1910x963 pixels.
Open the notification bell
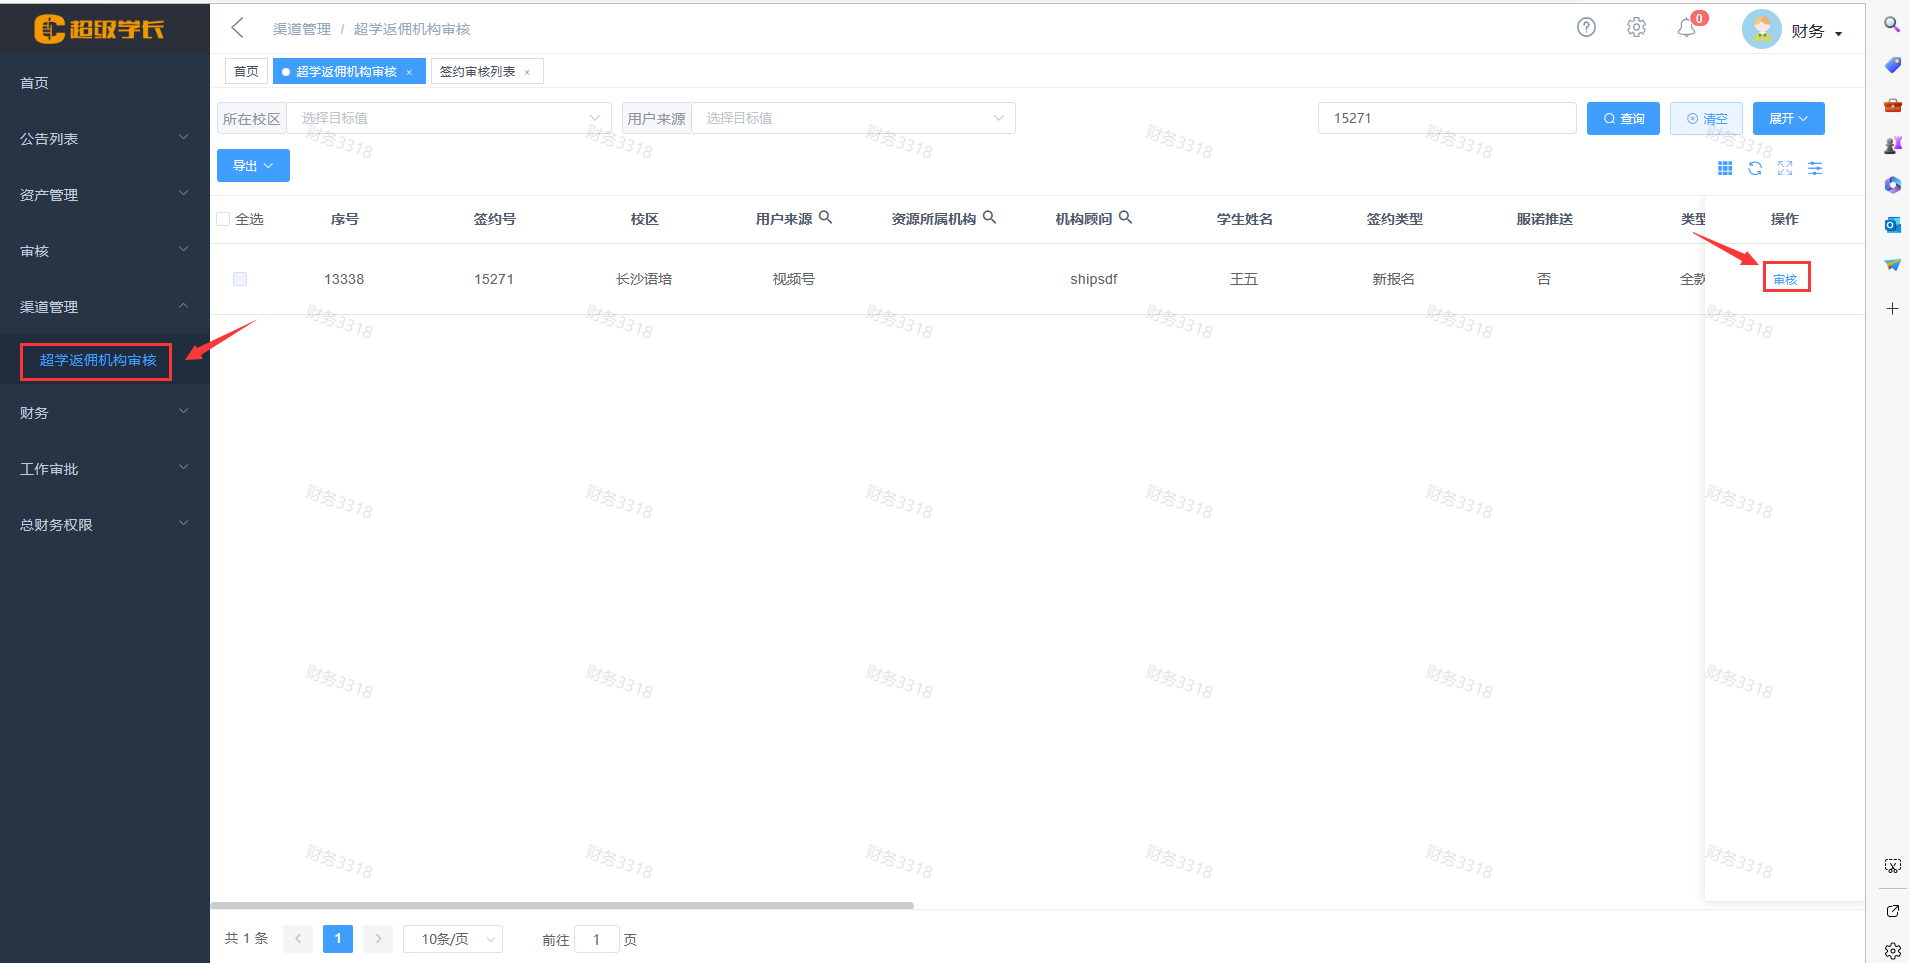[1687, 28]
